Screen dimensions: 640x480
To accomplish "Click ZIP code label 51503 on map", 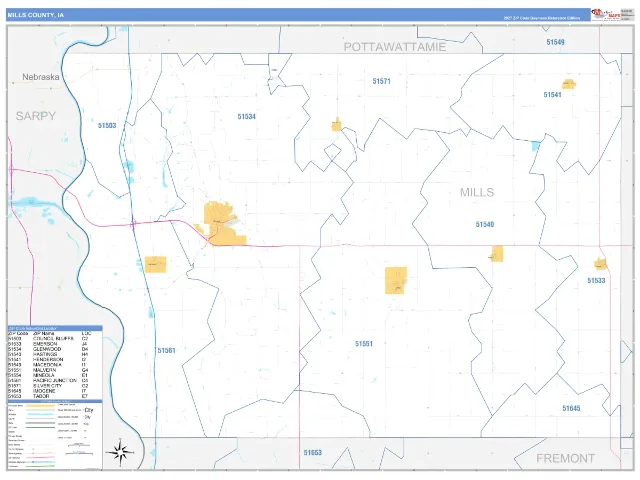I will point(107,125).
